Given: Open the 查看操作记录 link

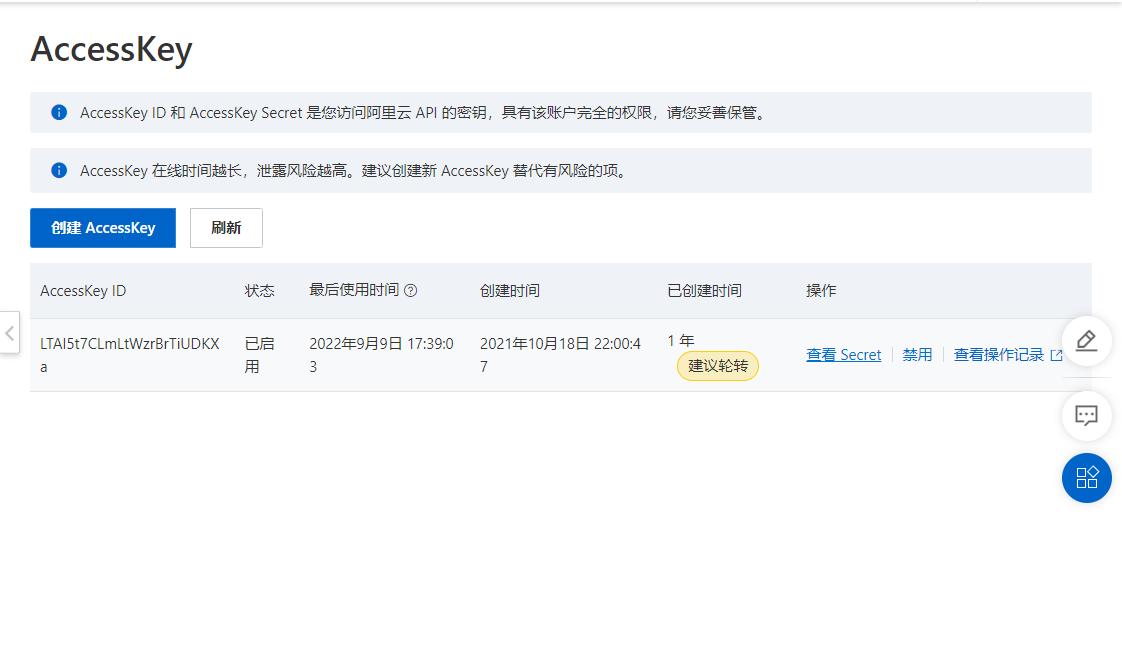Looking at the screenshot, I should pos(998,355).
